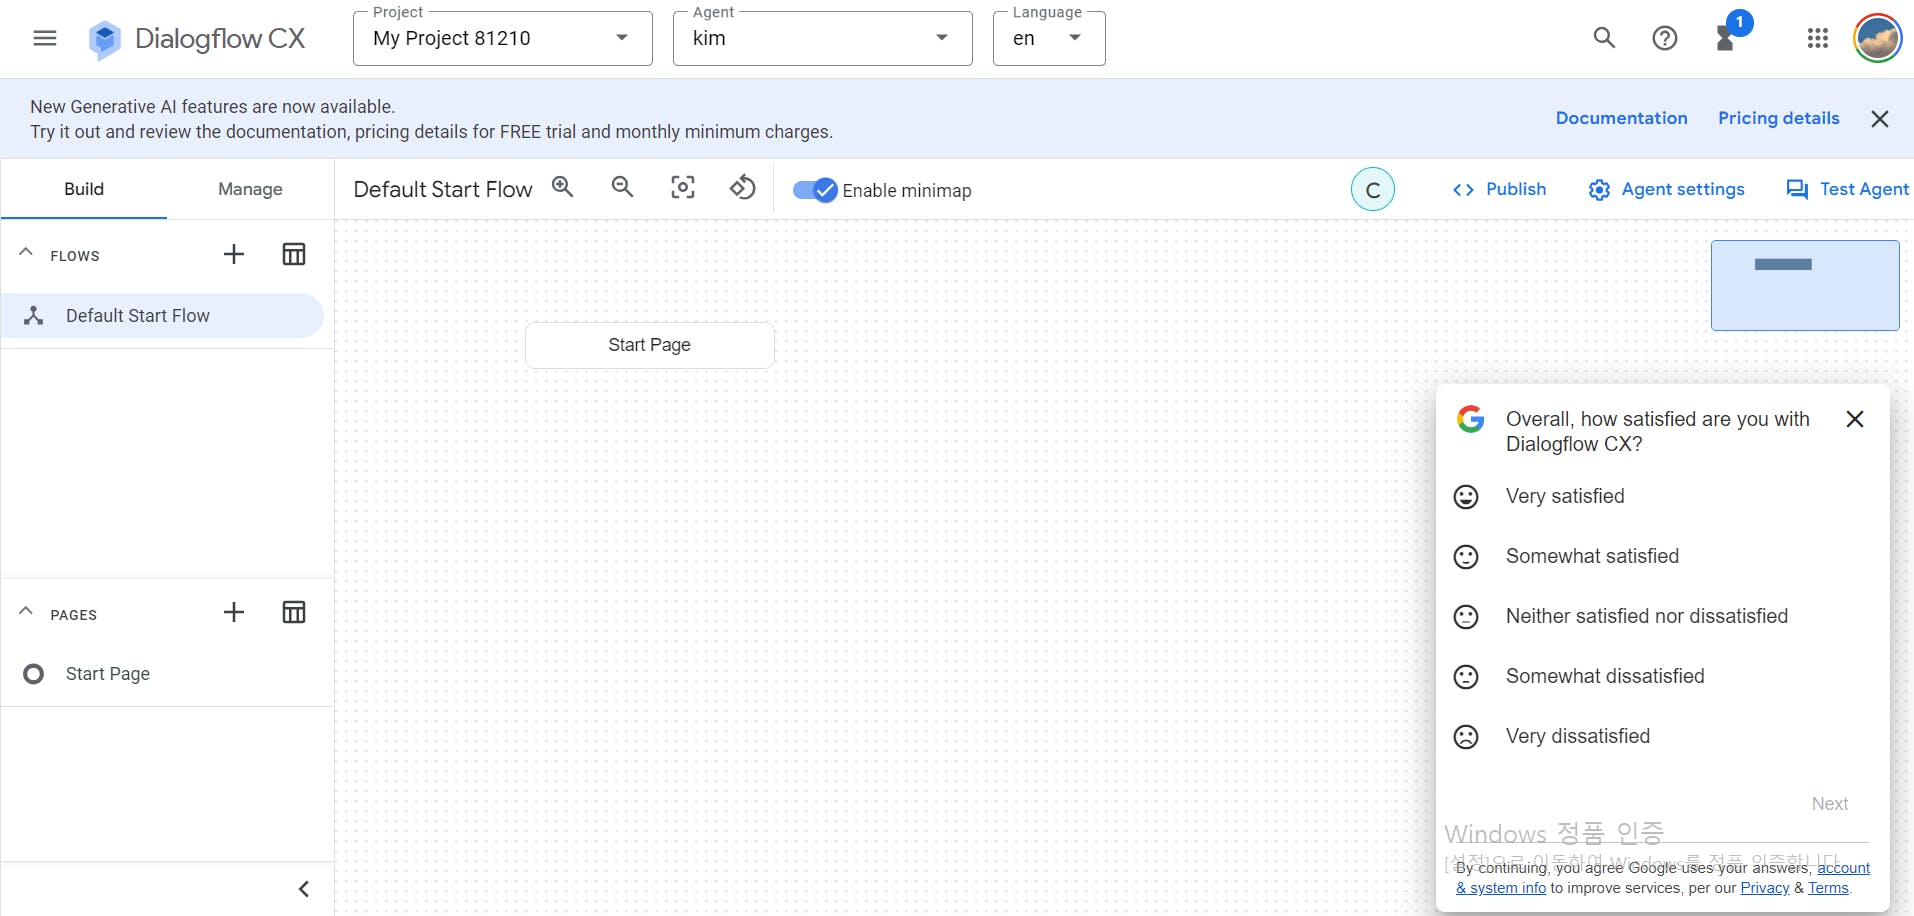
Task: Open the Test Agent panel
Action: coord(1847,189)
